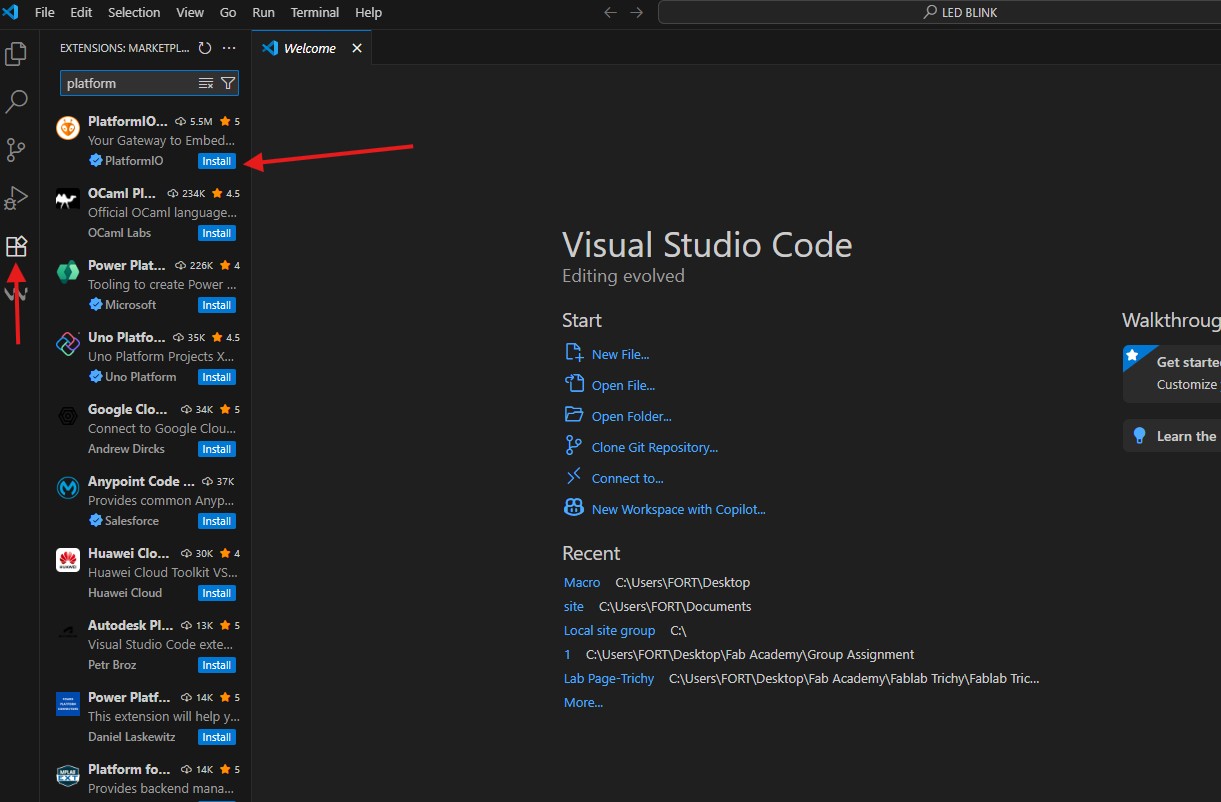1221x802 pixels.
Task: Open the Source Control view
Action: (x=16, y=150)
